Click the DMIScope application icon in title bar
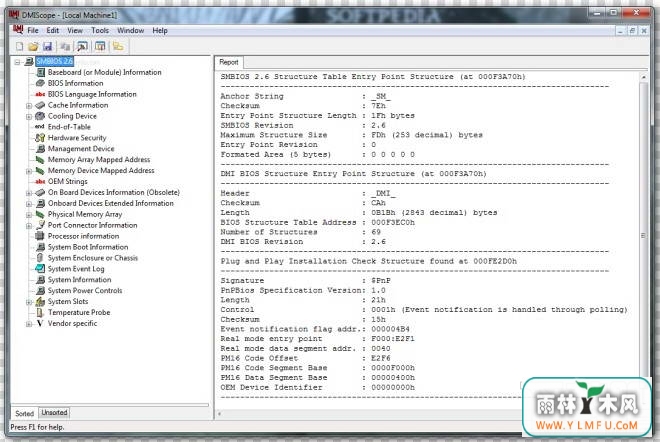The width and height of the screenshot is (660, 442). pyautogui.click(x=14, y=15)
